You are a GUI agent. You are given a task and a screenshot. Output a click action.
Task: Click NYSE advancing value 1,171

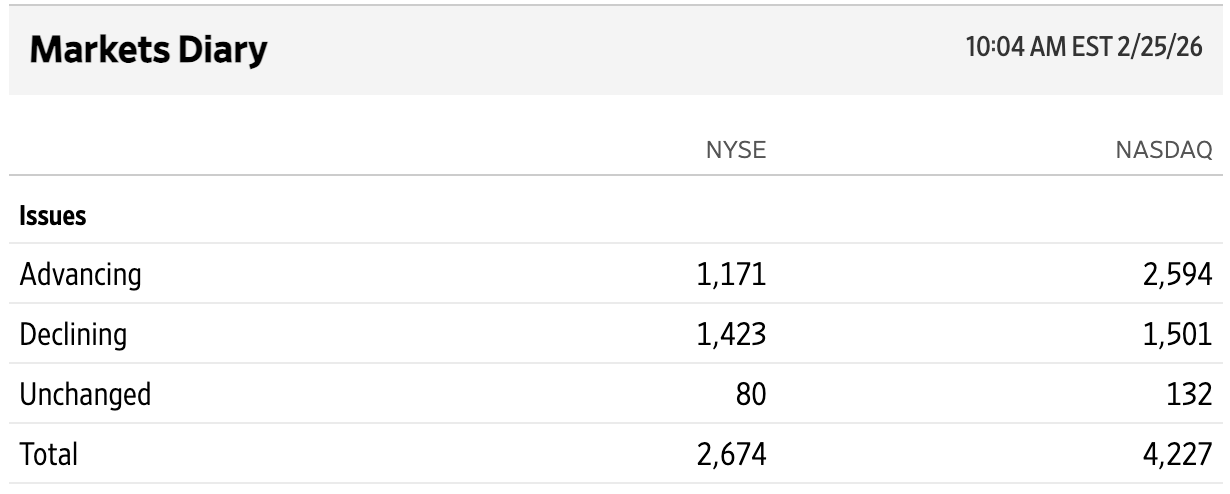click(x=733, y=273)
